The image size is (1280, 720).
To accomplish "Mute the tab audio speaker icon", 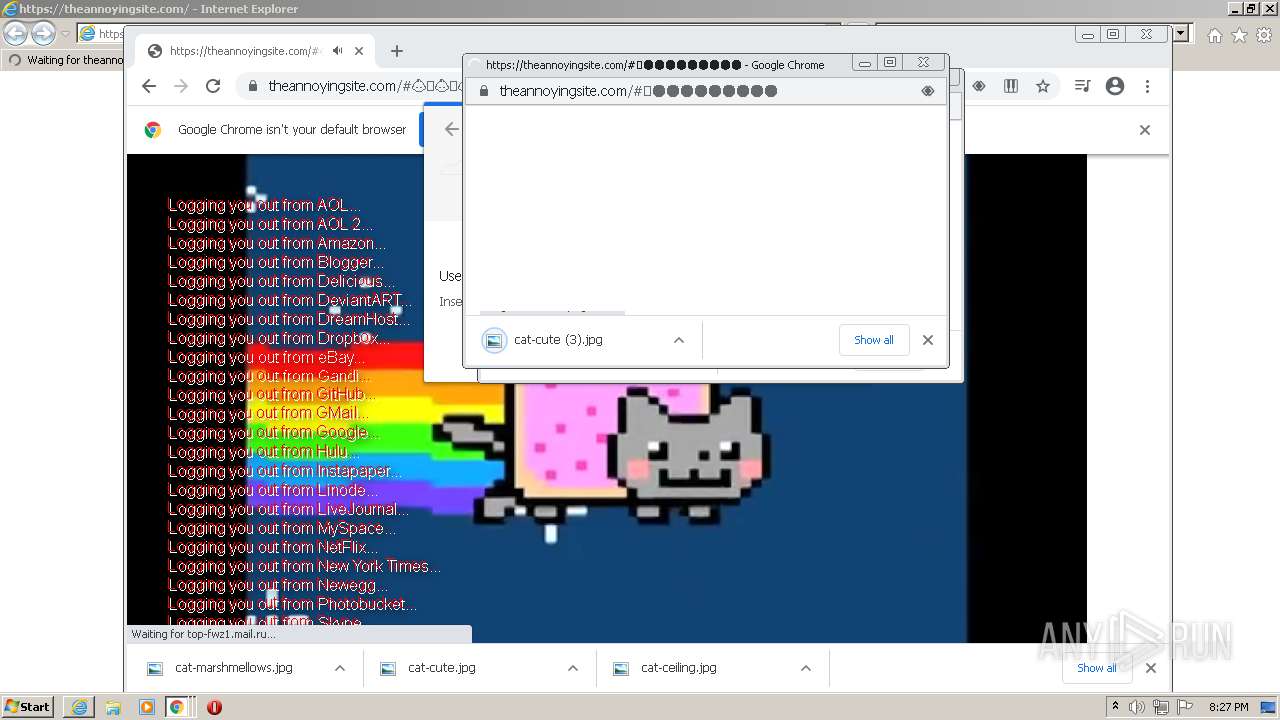I will pos(337,51).
